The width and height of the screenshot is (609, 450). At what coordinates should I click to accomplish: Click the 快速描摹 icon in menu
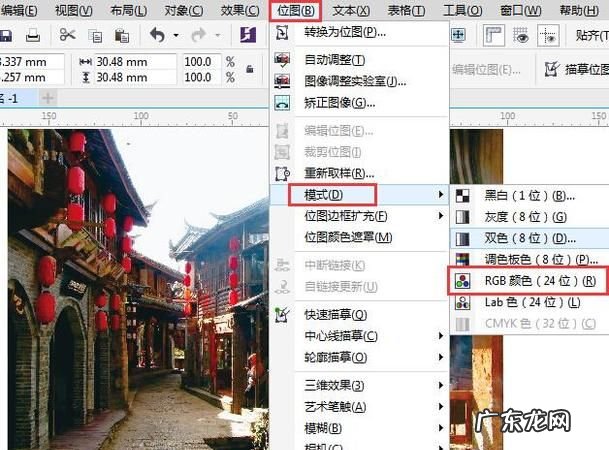[282, 315]
